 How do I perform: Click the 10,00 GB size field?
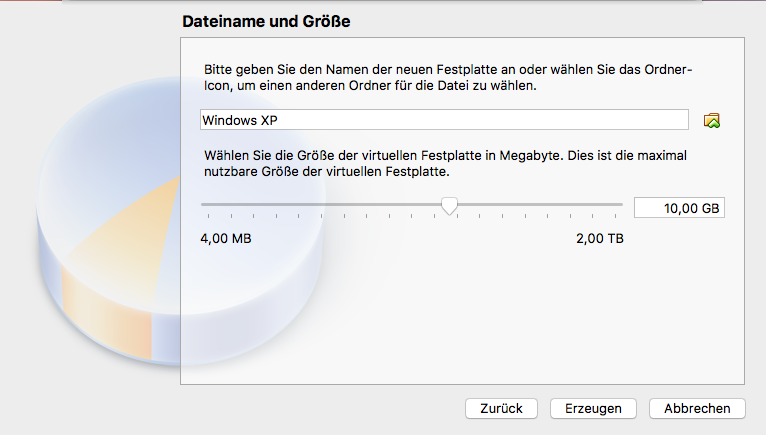pos(679,208)
